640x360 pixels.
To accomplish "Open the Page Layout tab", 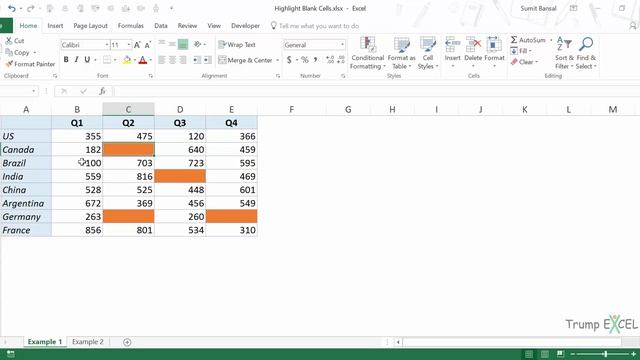I will pos(90,26).
